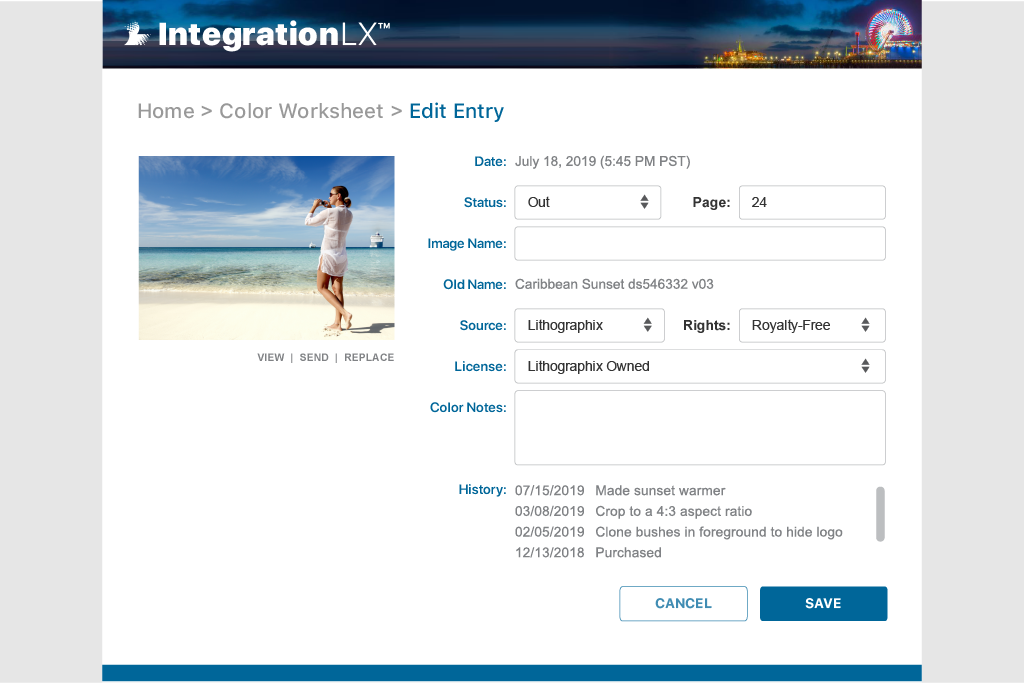The height and width of the screenshot is (683, 1024).
Task: Click the History list scrollbar
Action: 880,514
